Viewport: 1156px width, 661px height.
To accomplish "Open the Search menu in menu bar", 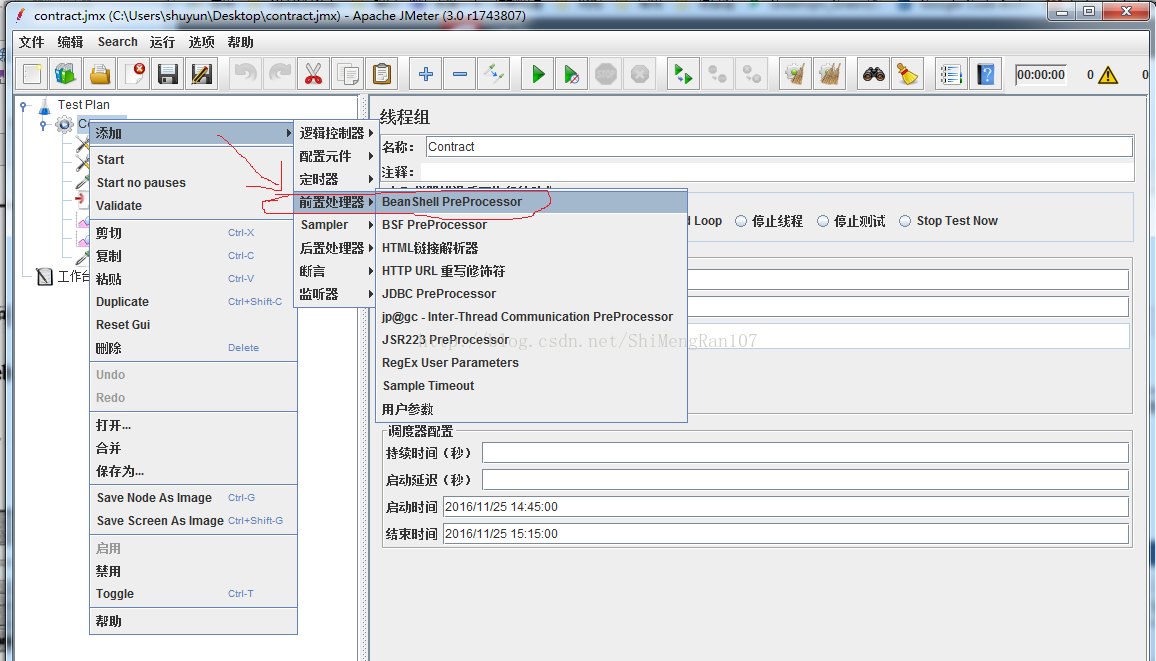I will coord(118,42).
